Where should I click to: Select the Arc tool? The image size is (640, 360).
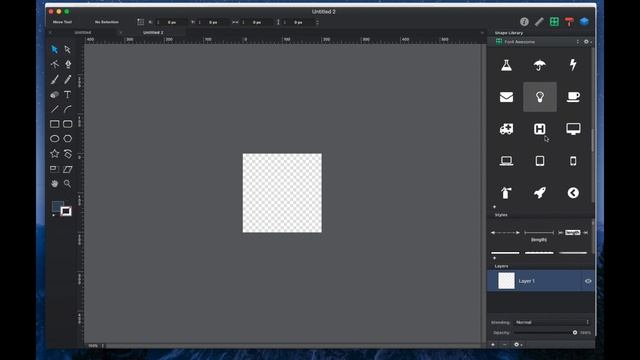pos(68,109)
